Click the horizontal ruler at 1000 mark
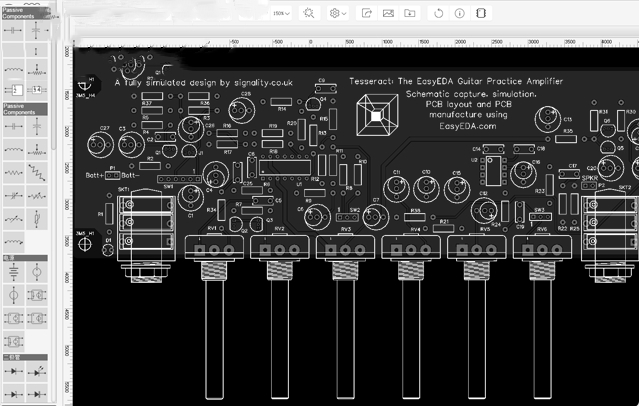This screenshot has height=406, width=639. click(387, 42)
